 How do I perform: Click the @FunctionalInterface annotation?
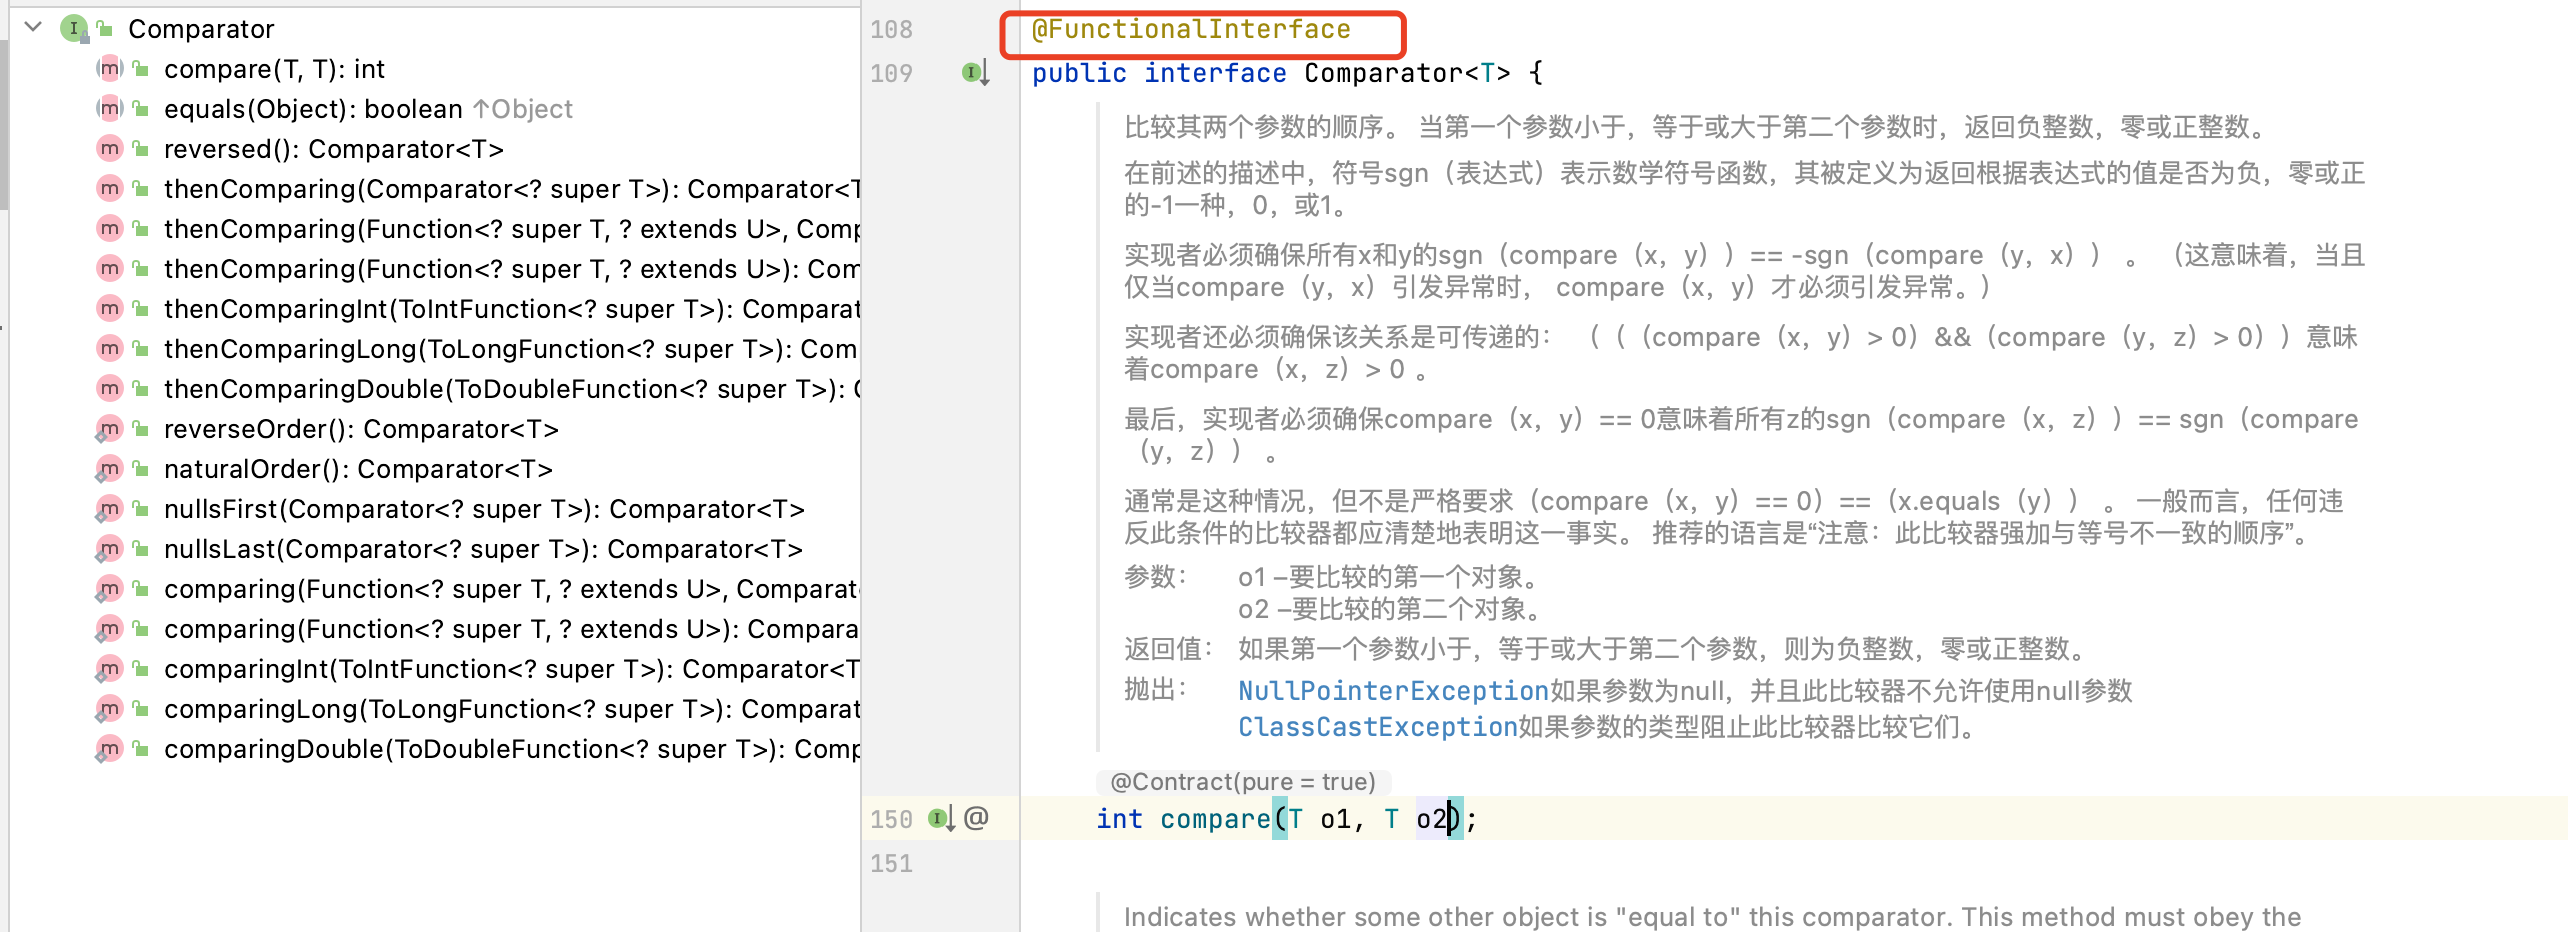tap(1190, 30)
